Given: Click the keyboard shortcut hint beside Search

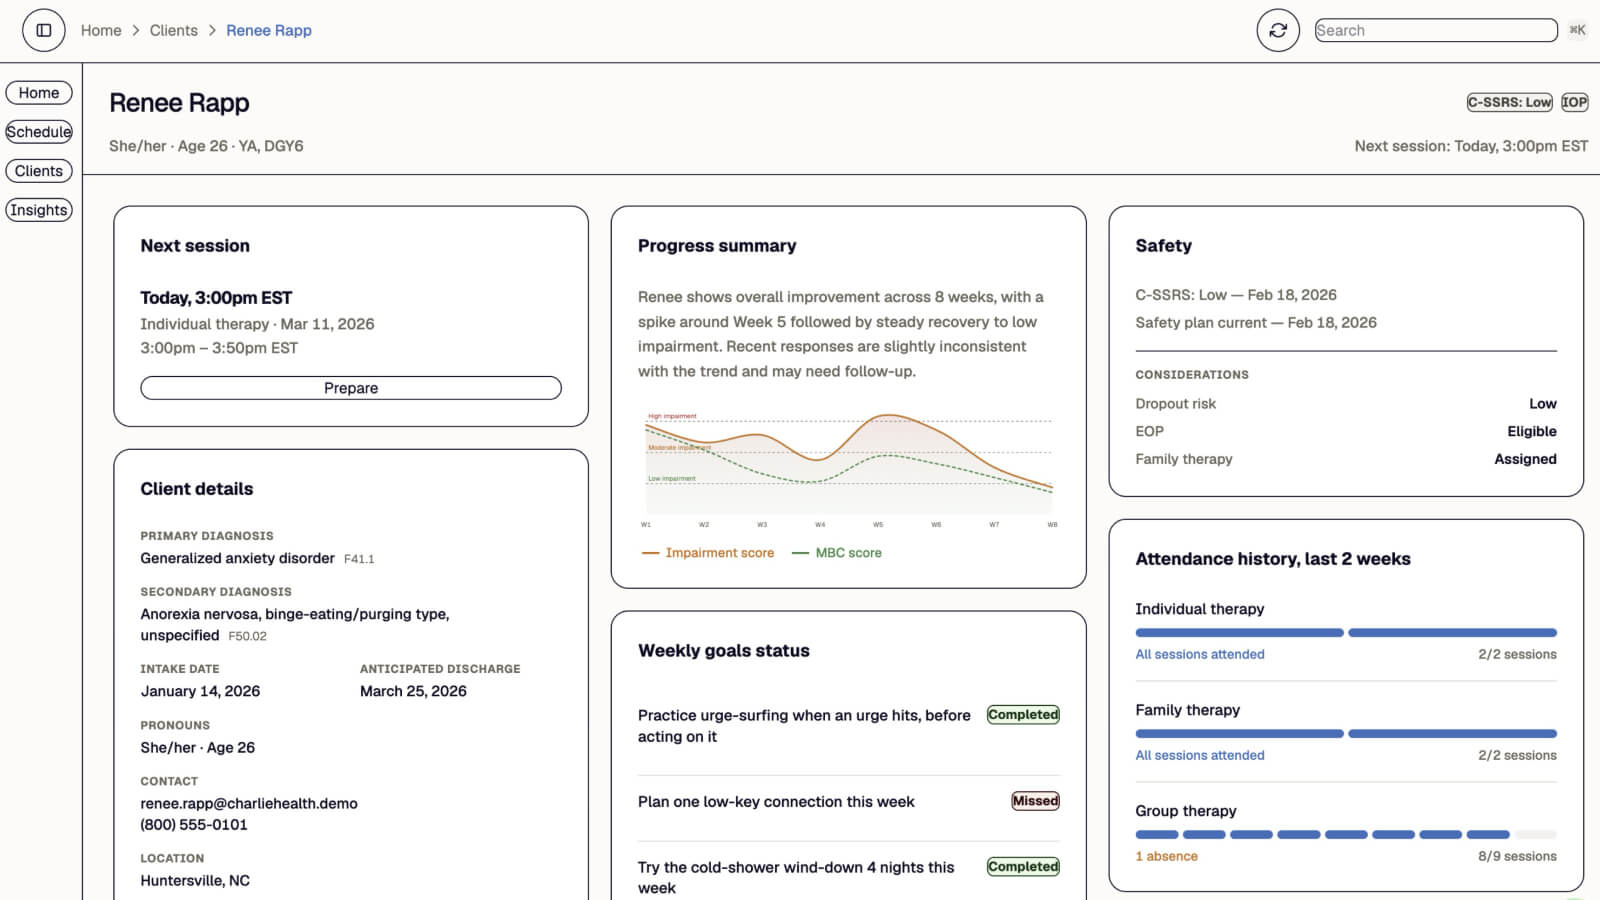Looking at the screenshot, I should 1577,30.
